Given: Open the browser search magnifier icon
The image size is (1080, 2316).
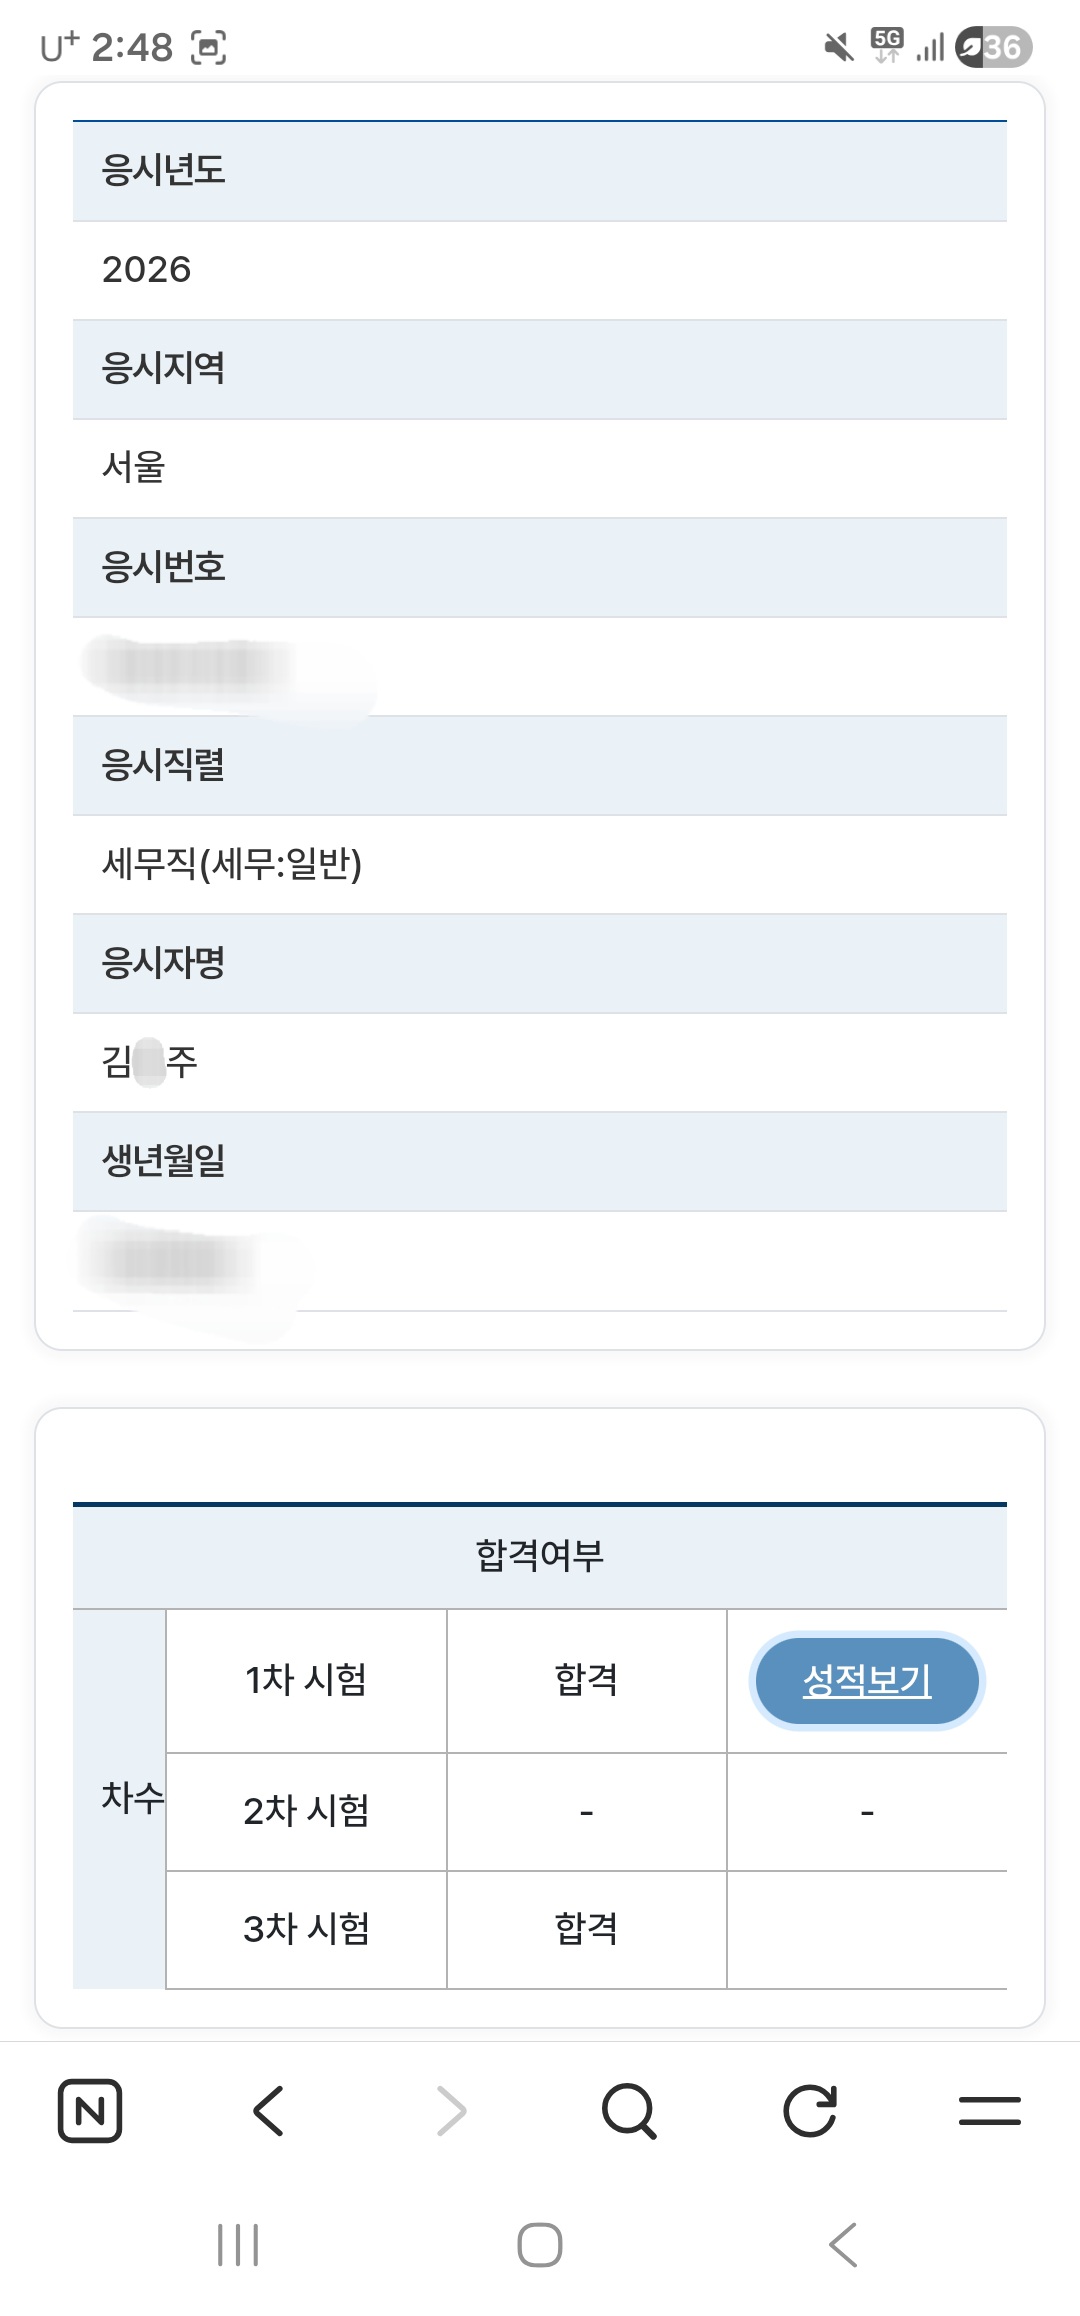Looking at the screenshot, I should [630, 2111].
